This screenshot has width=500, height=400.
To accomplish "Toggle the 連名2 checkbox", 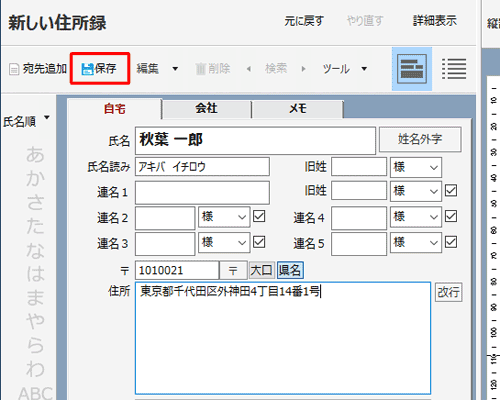I will tap(259, 216).
